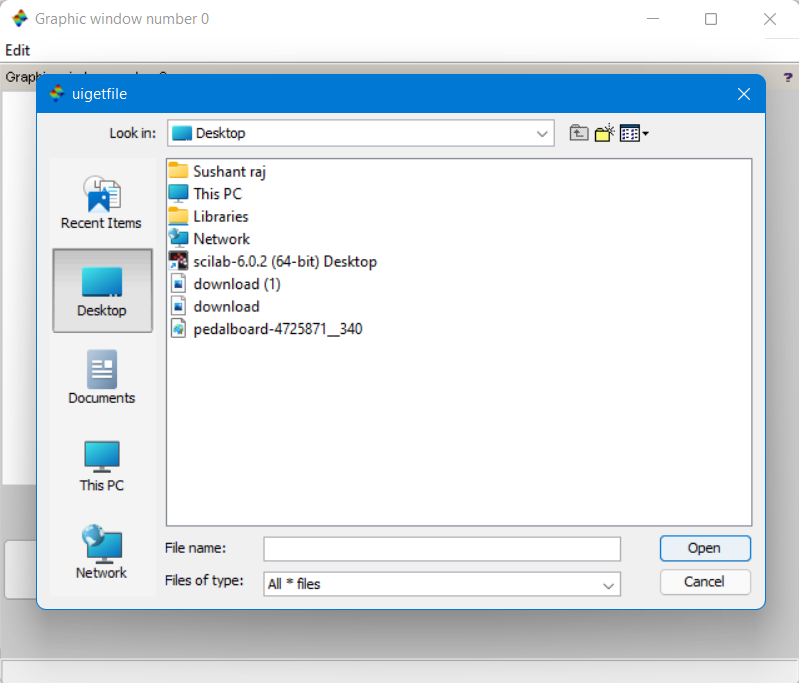Expand the Look in folder dropdown

click(x=542, y=134)
